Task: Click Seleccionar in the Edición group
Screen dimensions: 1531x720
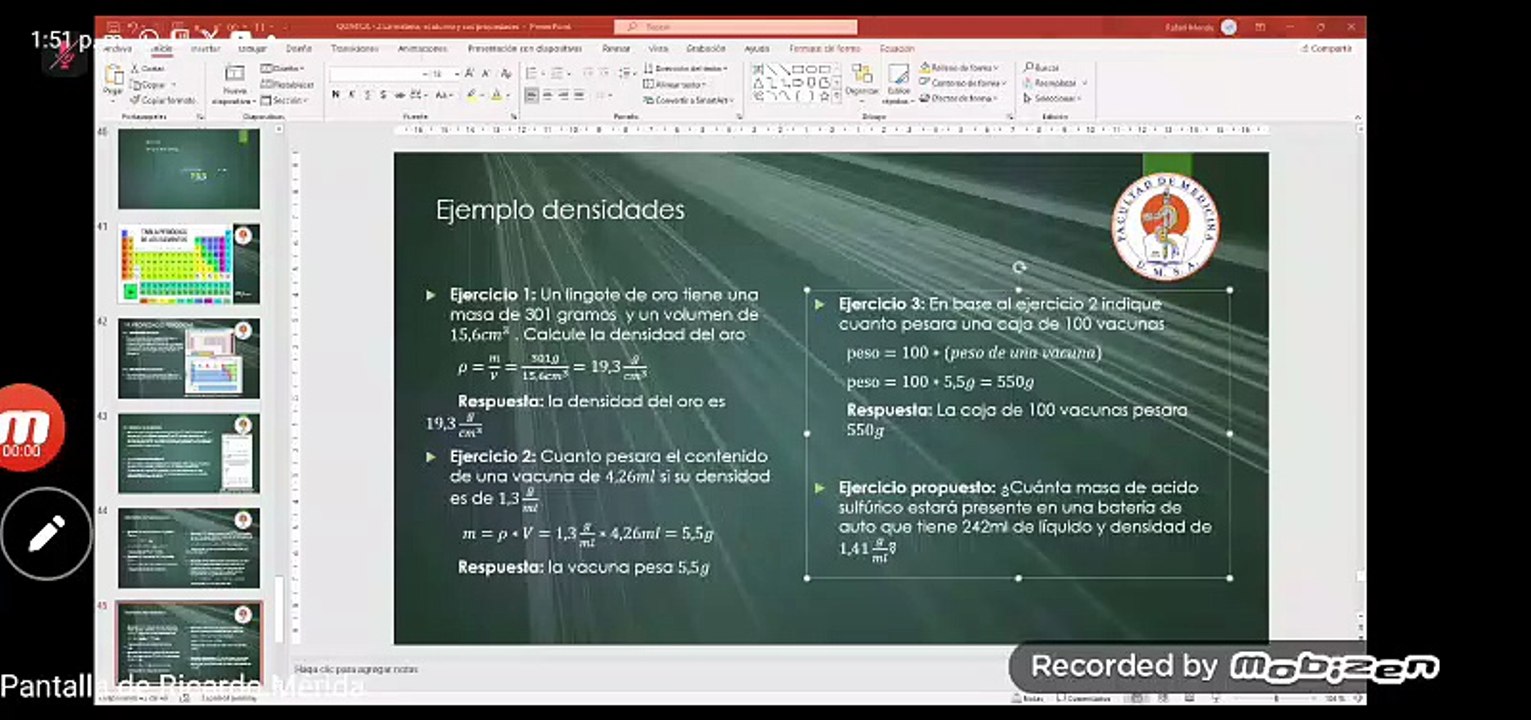Action: pyautogui.click(x=1053, y=98)
